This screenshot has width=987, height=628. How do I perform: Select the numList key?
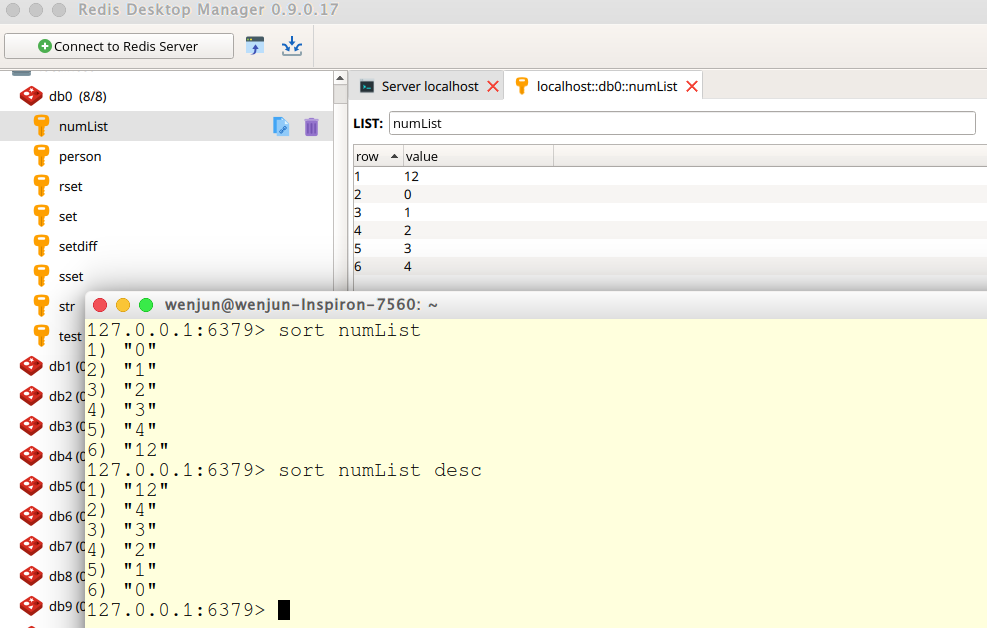[x=83, y=126]
